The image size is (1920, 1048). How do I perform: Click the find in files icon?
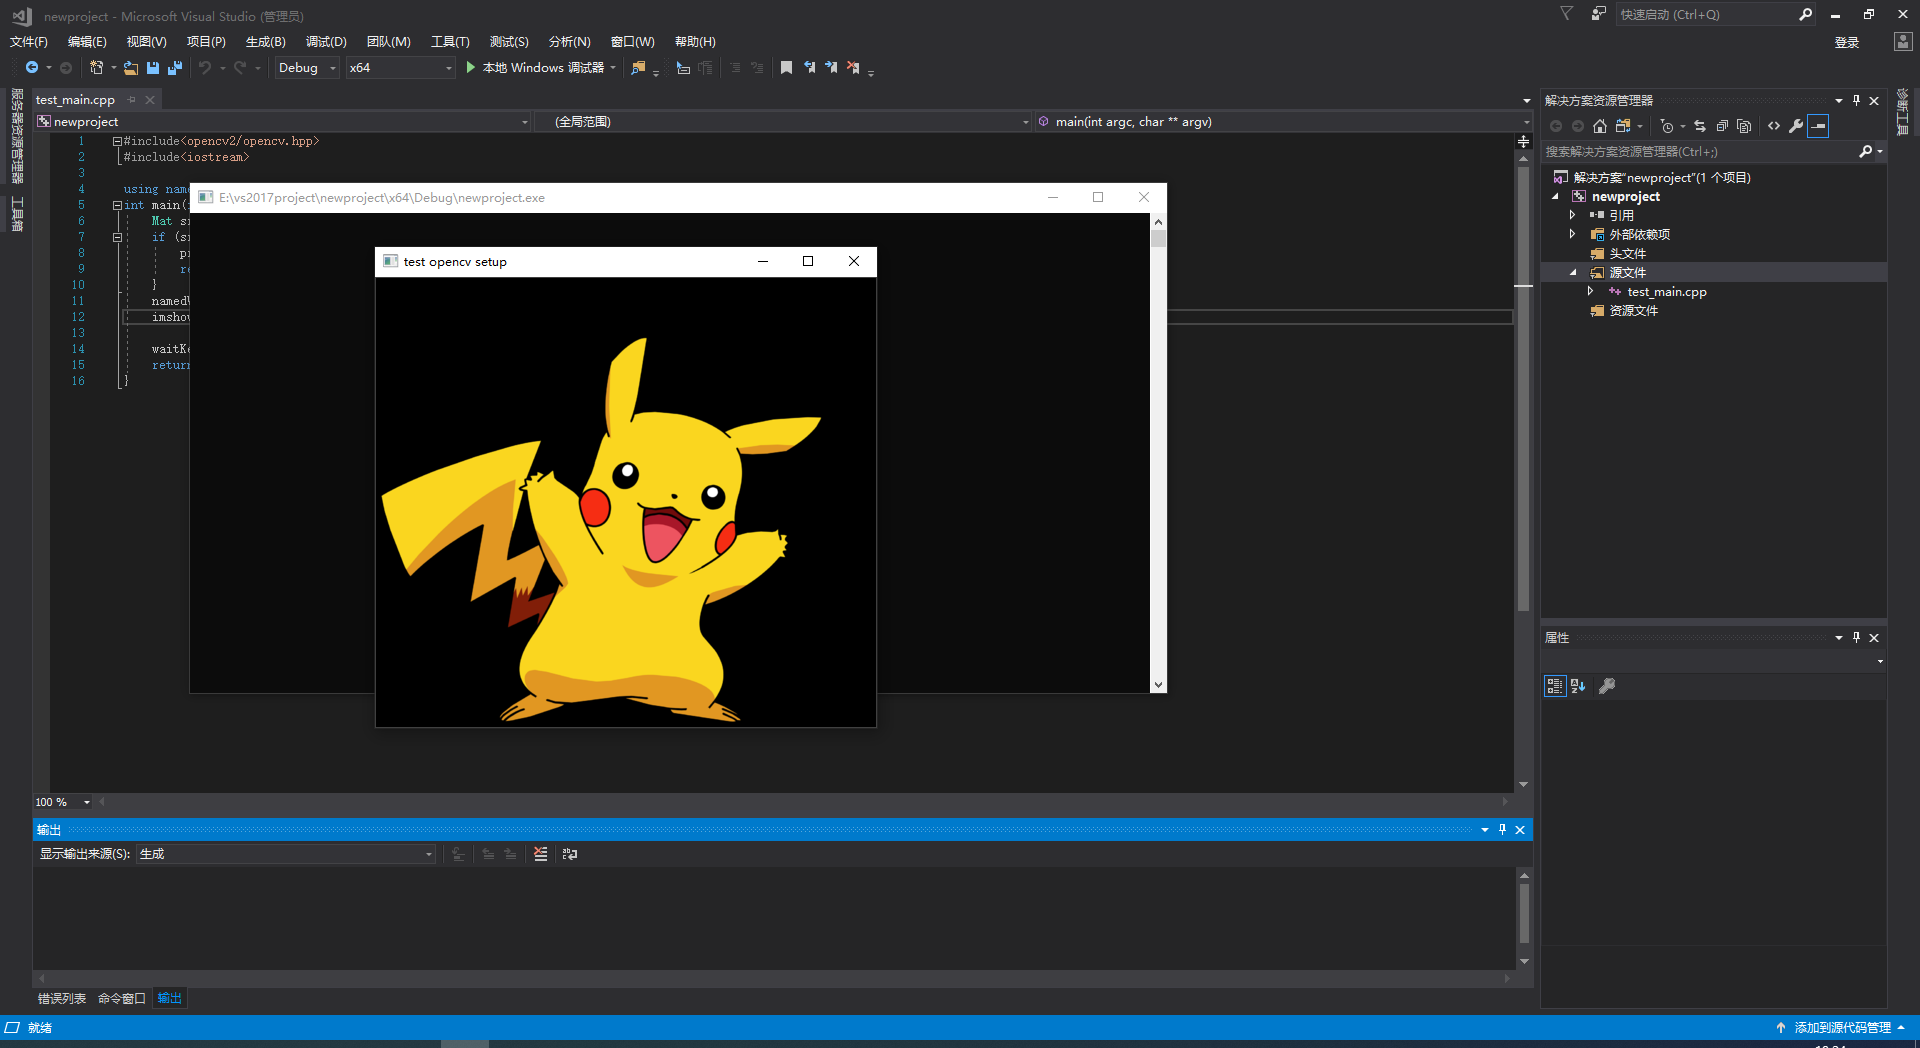click(x=638, y=68)
